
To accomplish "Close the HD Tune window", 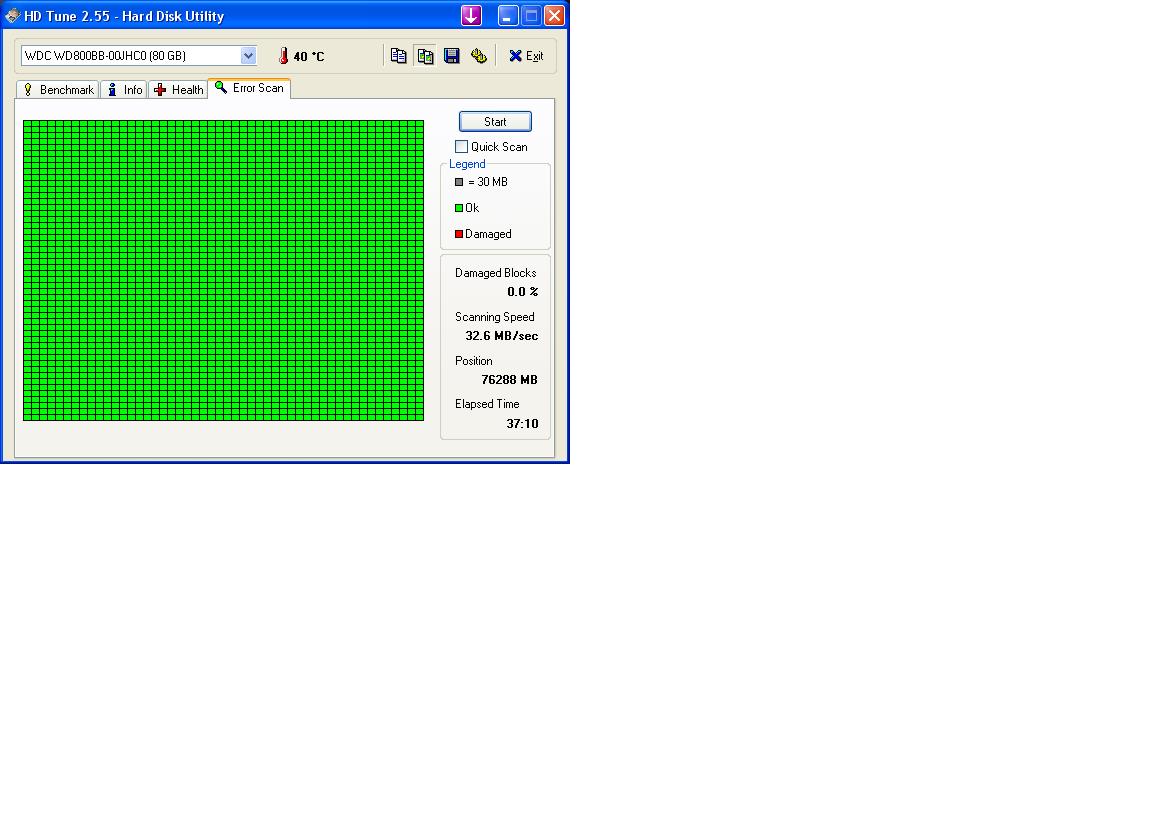I will [x=555, y=15].
